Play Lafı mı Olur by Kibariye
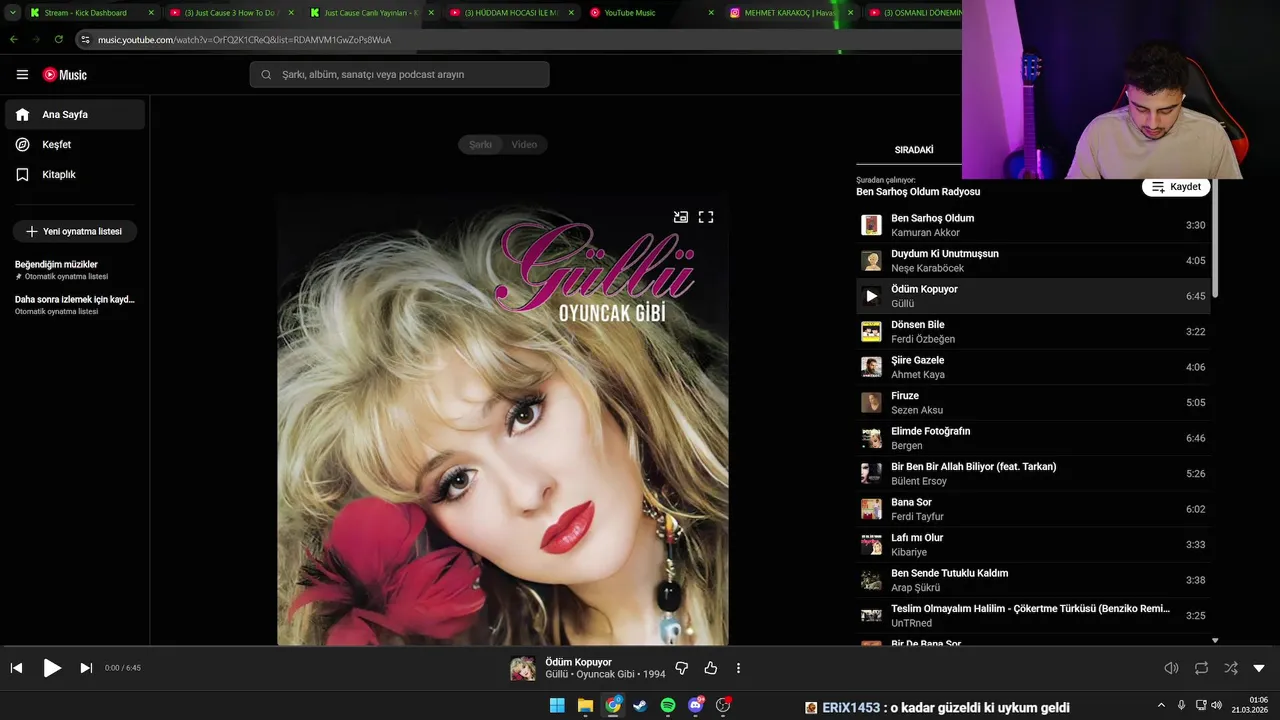 click(1033, 545)
